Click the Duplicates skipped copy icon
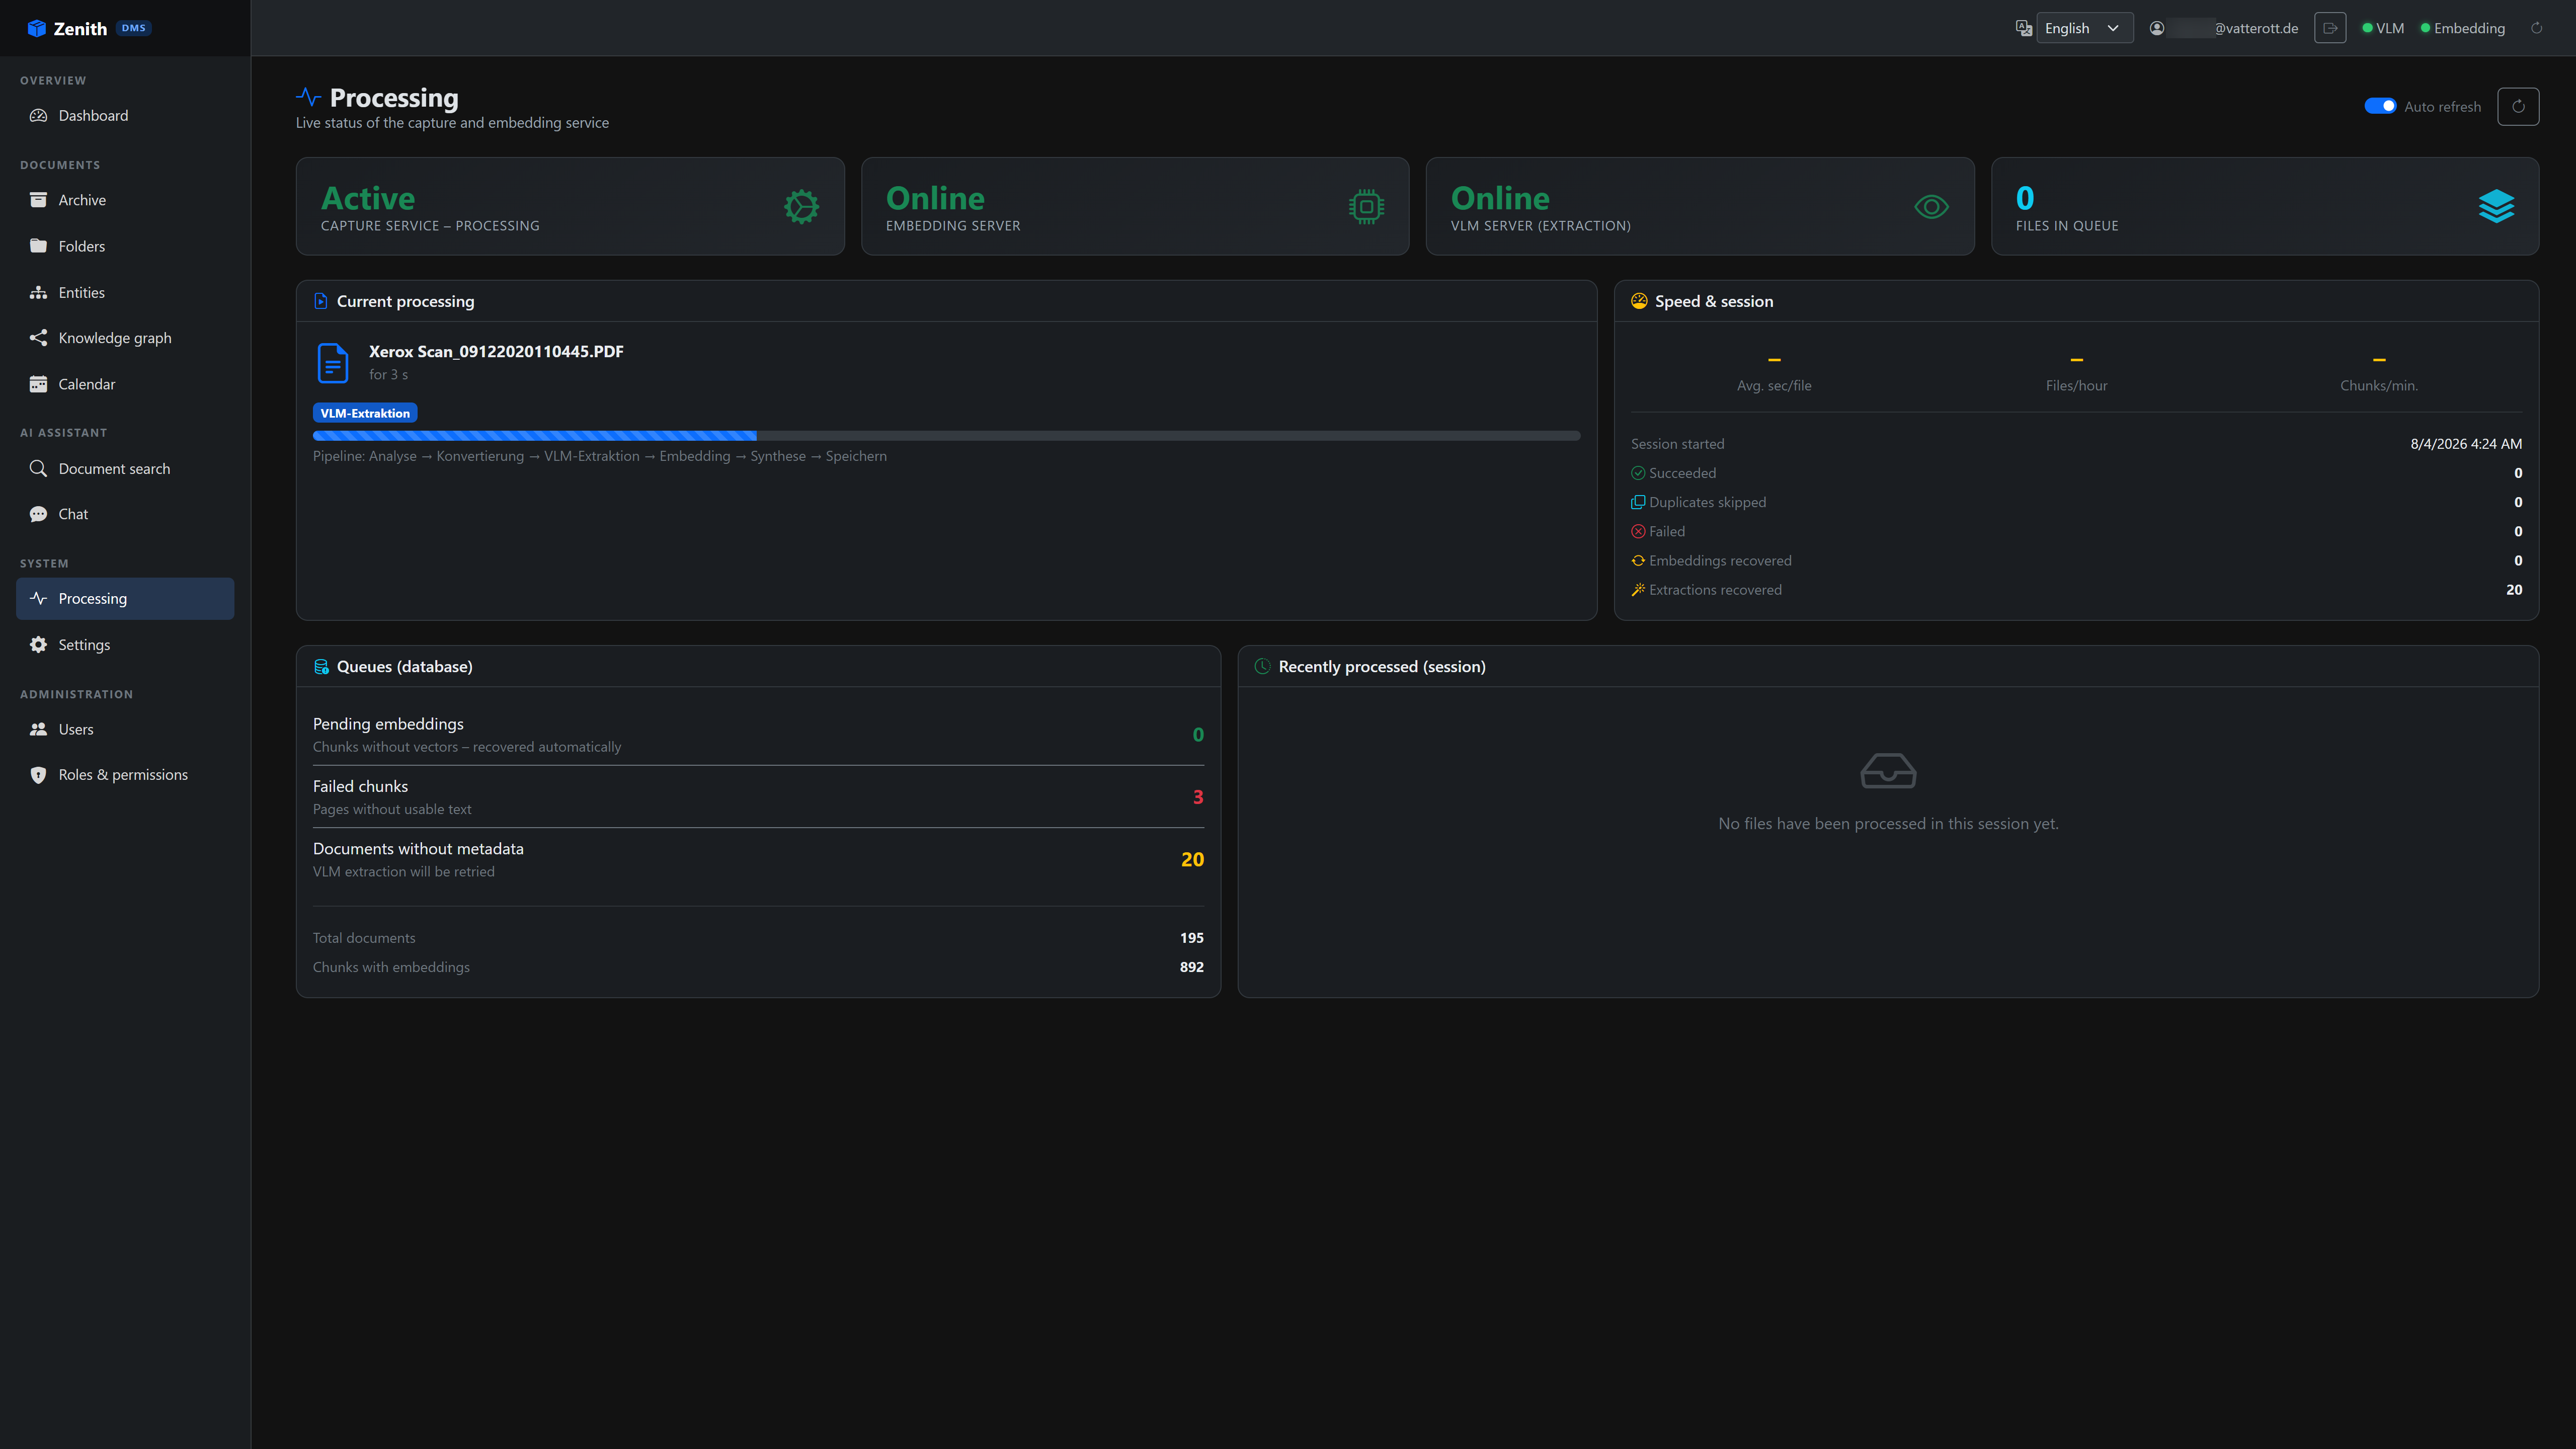This screenshot has height=1449, width=2576. coord(1638,502)
